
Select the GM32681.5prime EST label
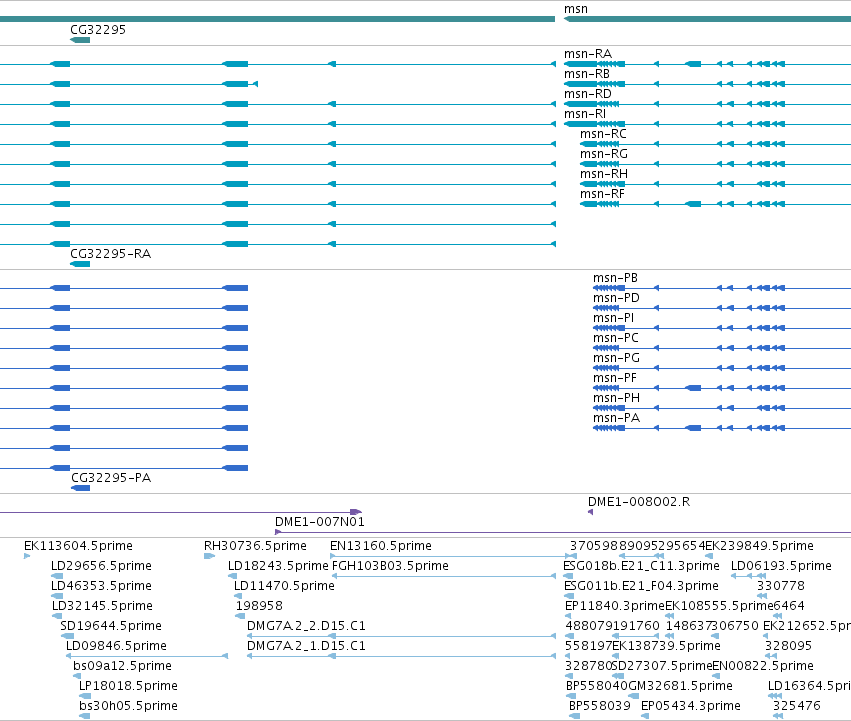pos(680,687)
